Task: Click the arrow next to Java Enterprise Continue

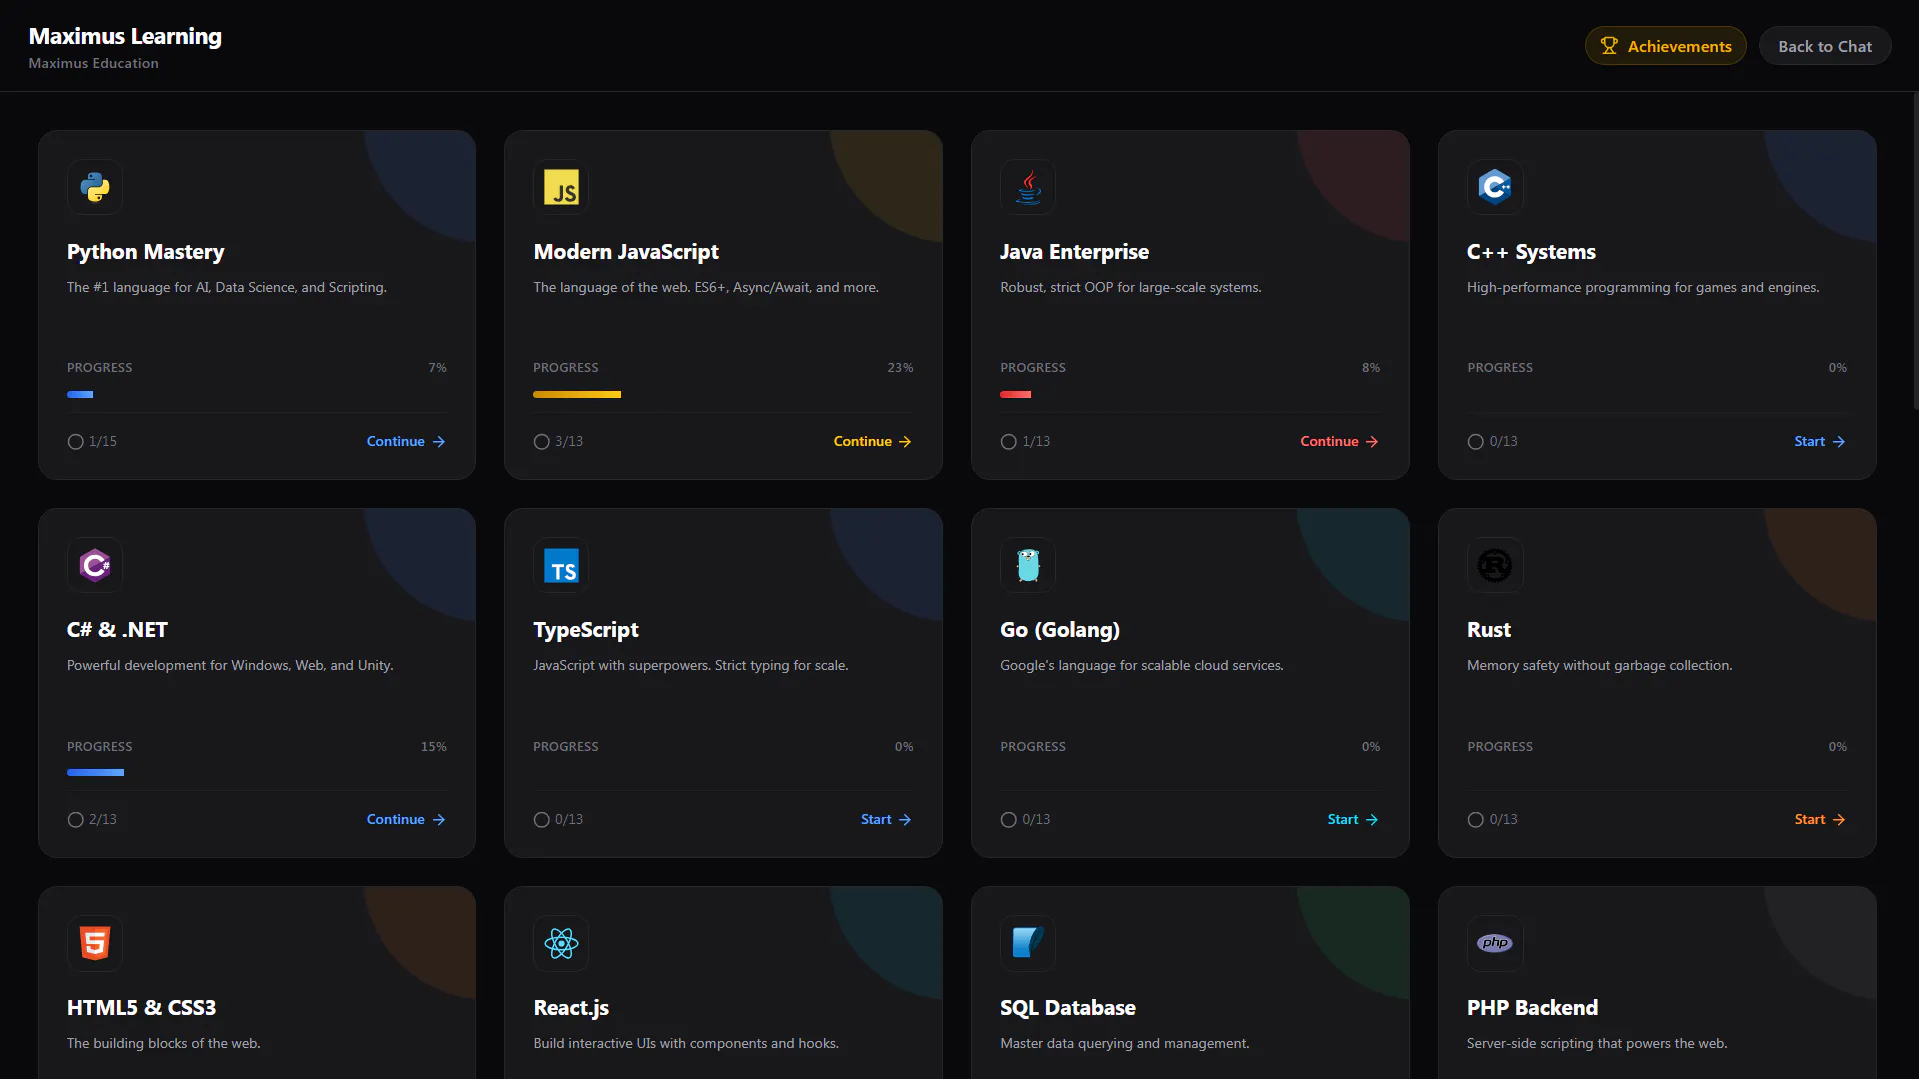Action: [1372, 441]
